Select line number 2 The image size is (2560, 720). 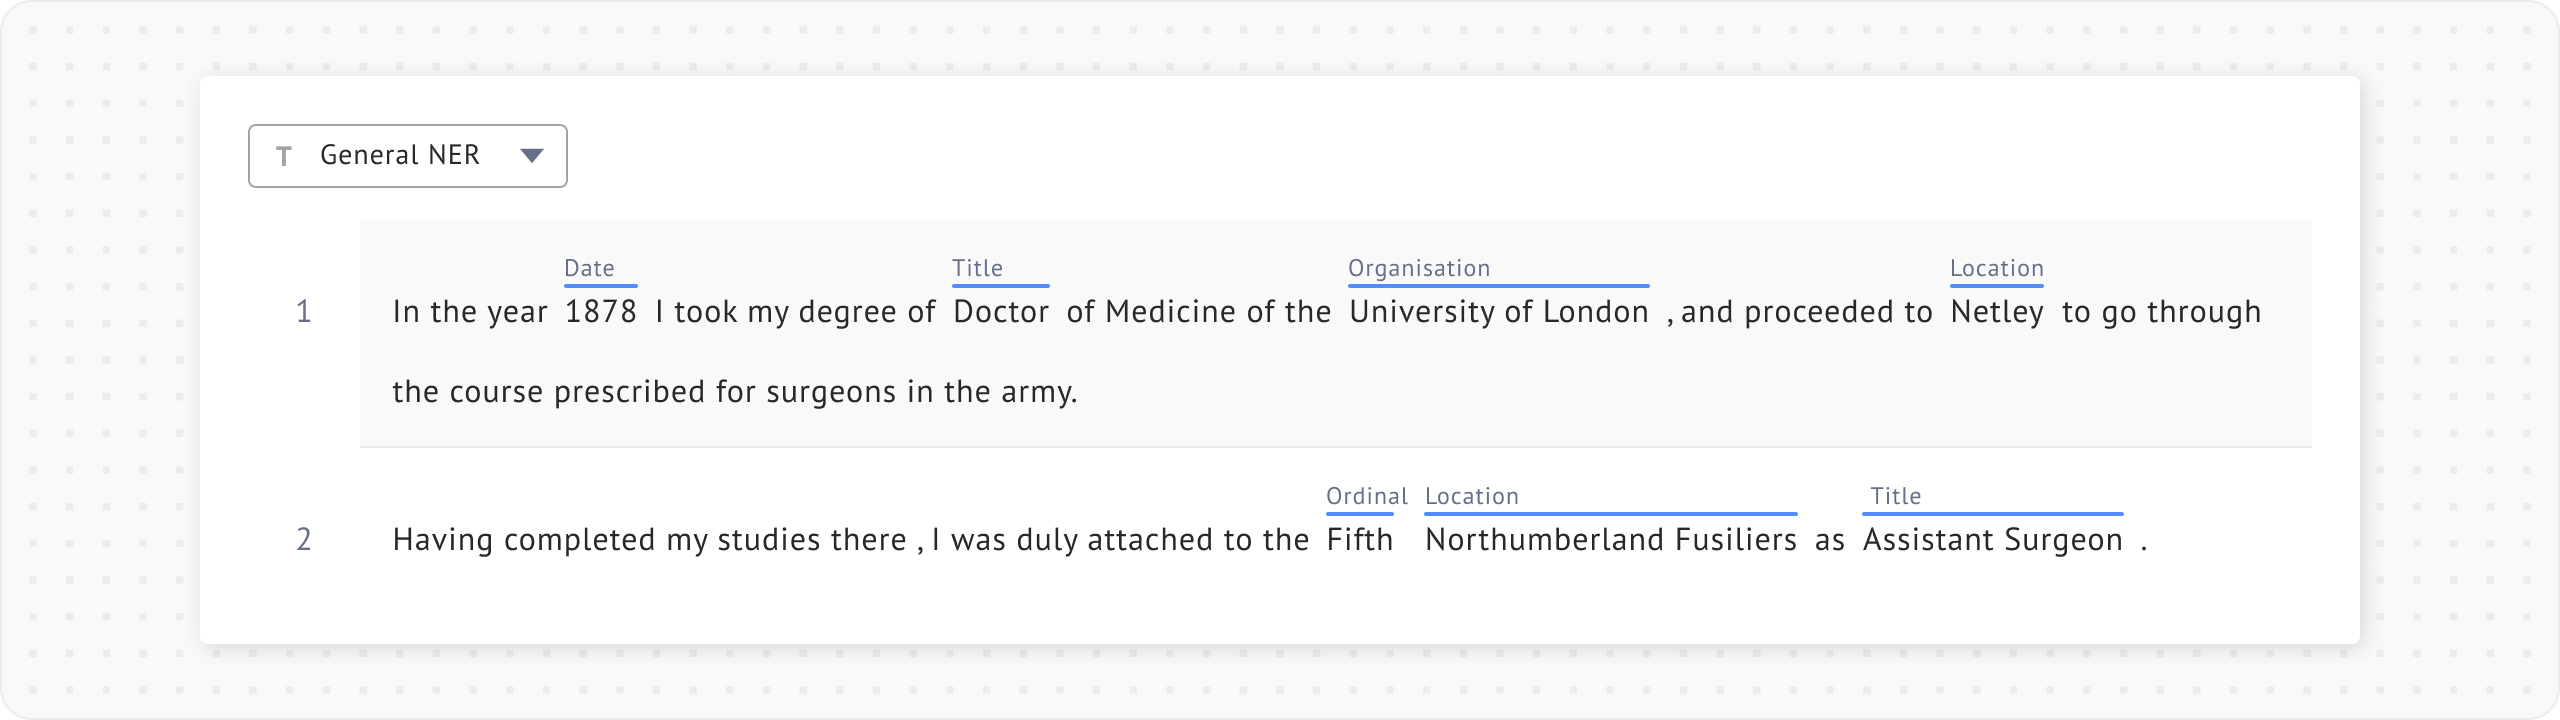[x=304, y=540]
